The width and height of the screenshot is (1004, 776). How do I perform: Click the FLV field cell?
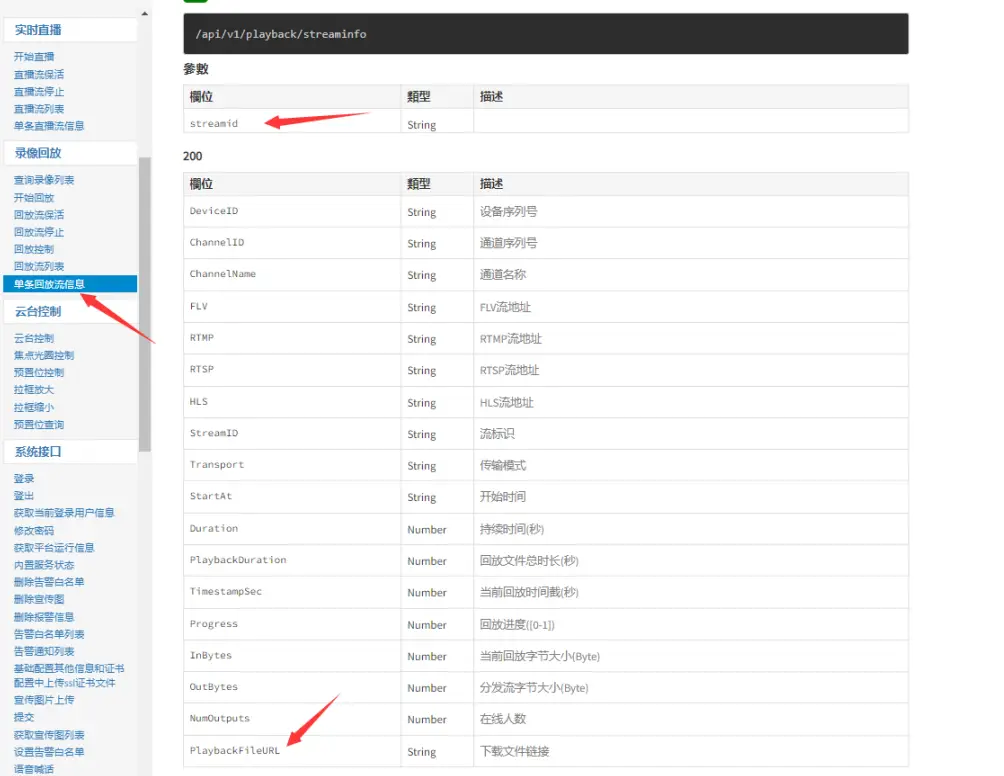(x=292, y=307)
